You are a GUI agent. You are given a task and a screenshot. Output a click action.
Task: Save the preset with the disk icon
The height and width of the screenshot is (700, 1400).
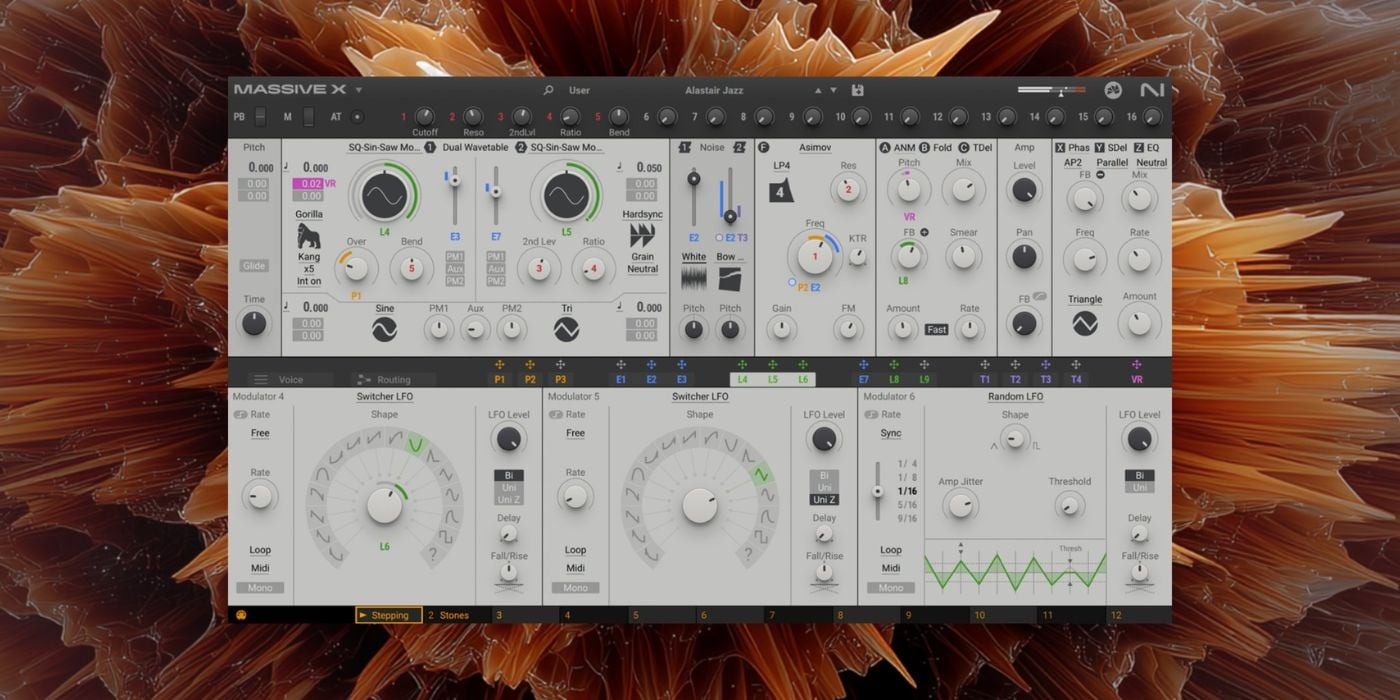[x=857, y=90]
